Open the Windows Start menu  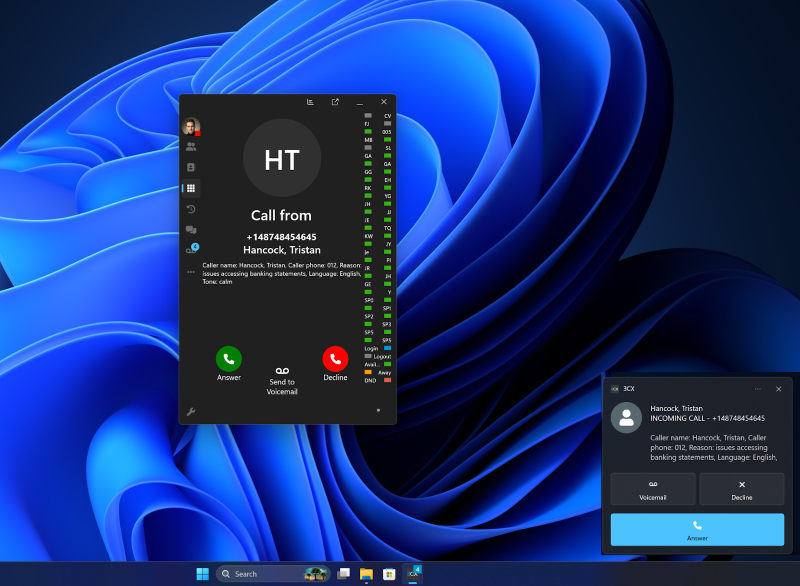[203, 574]
